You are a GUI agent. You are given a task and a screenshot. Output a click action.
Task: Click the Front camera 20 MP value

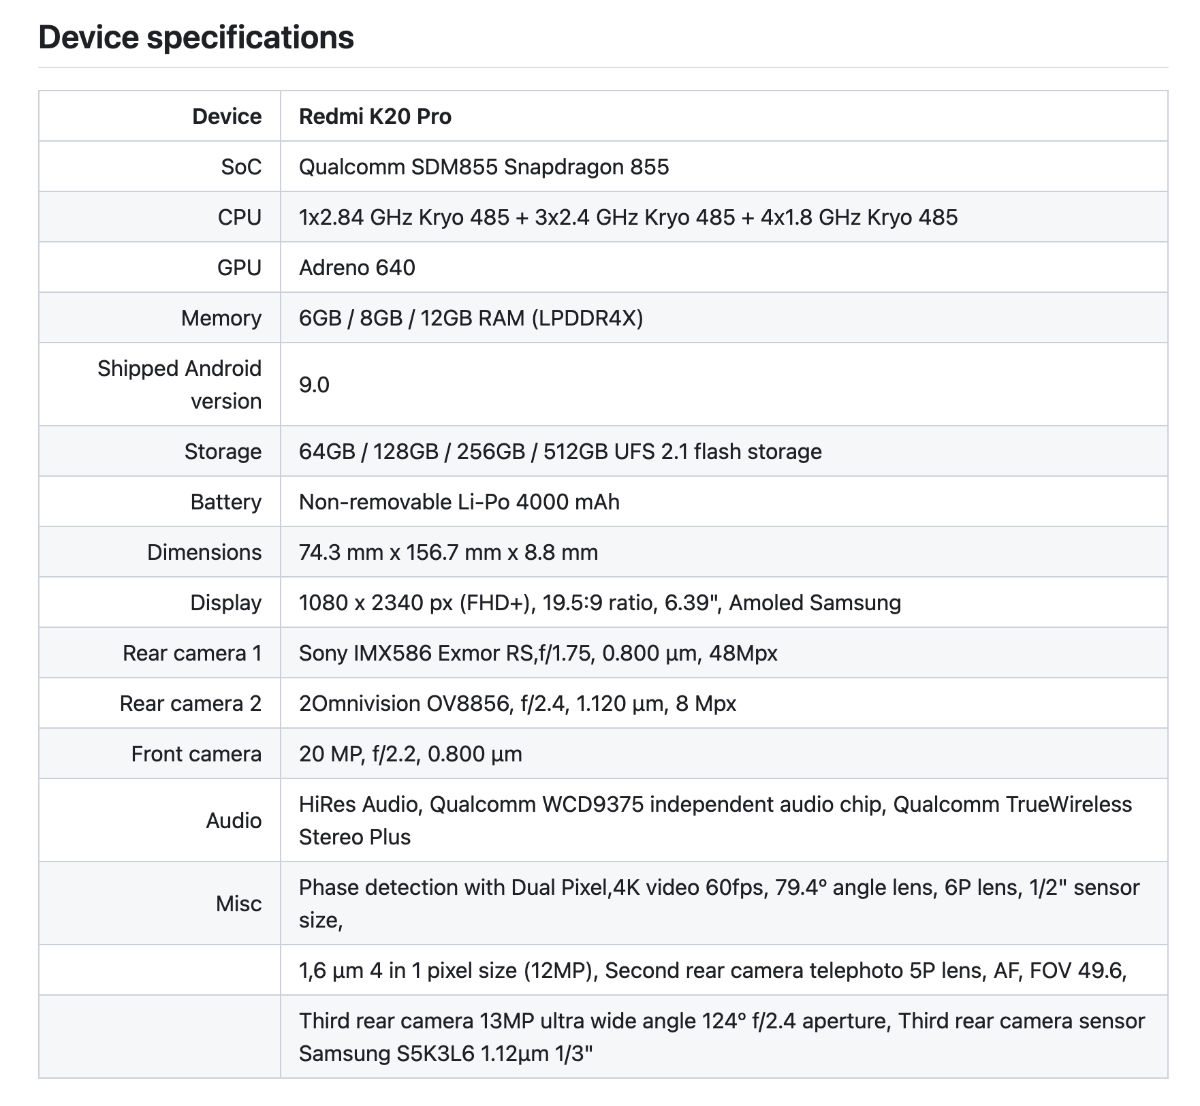point(410,754)
